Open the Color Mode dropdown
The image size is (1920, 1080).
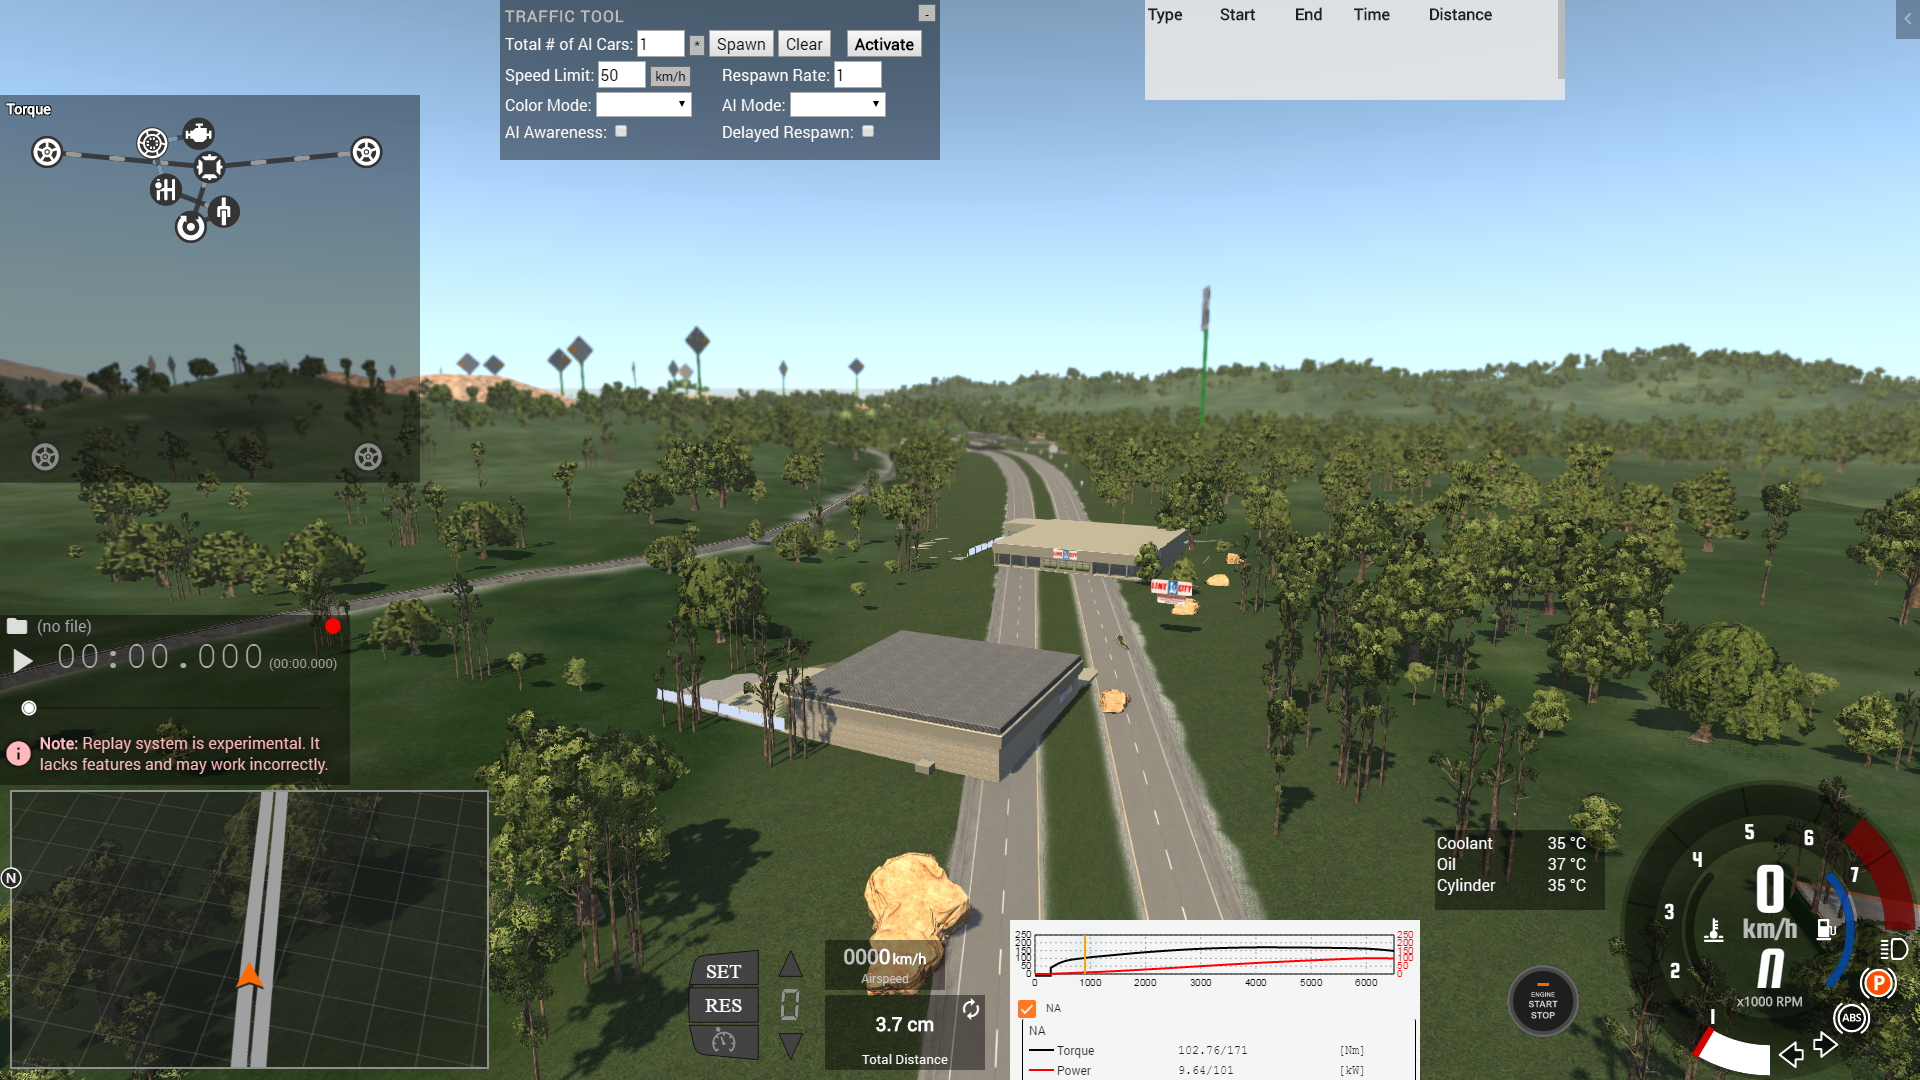[644, 104]
